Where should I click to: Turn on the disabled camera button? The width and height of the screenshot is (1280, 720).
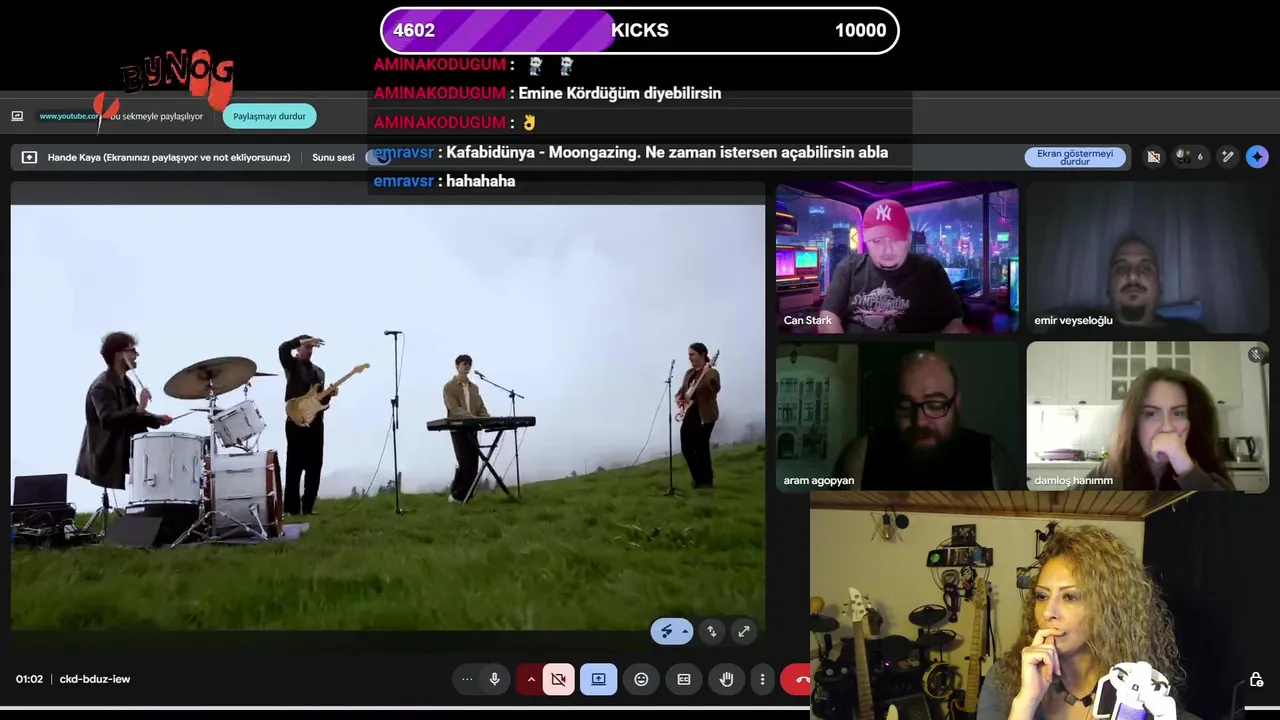558,679
